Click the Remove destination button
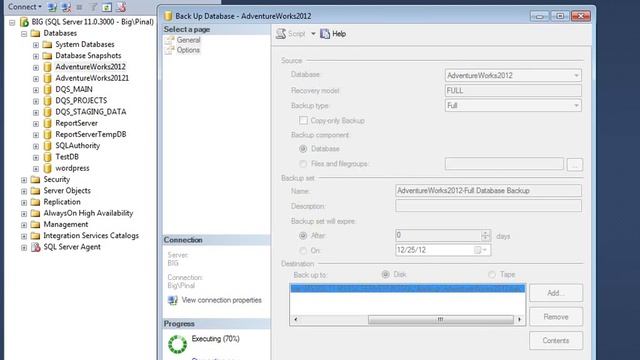Image resolution: width=640 pixels, height=360 pixels. [556, 317]
